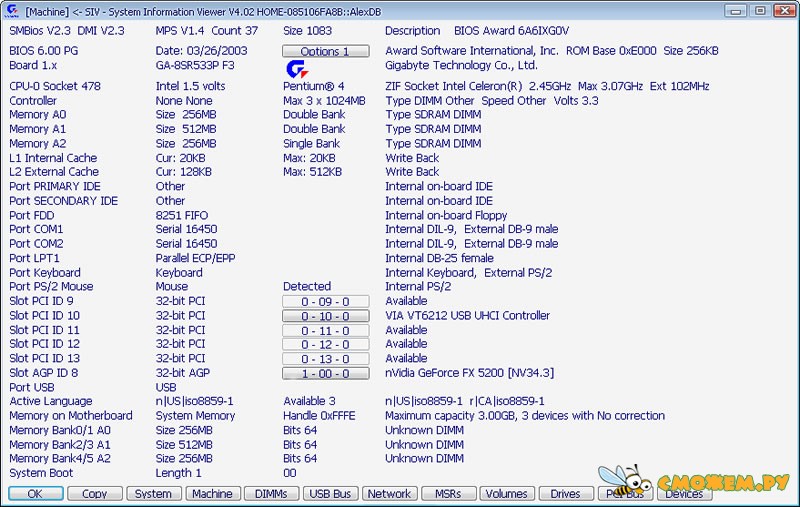Image resolution: width=800 pixels, height=507 pixels.
Task: Click the 'Max 3 x 1024MB' value
Action: pos(324,101)
